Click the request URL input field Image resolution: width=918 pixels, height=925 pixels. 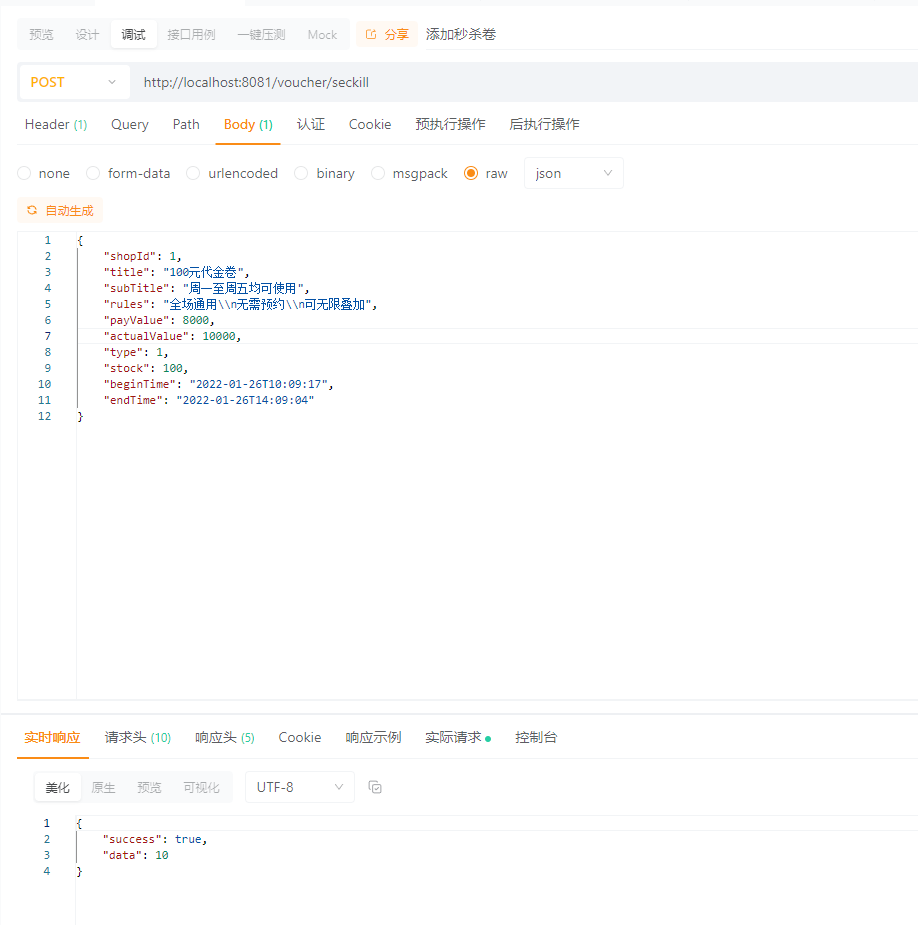(x=524, y=82)
